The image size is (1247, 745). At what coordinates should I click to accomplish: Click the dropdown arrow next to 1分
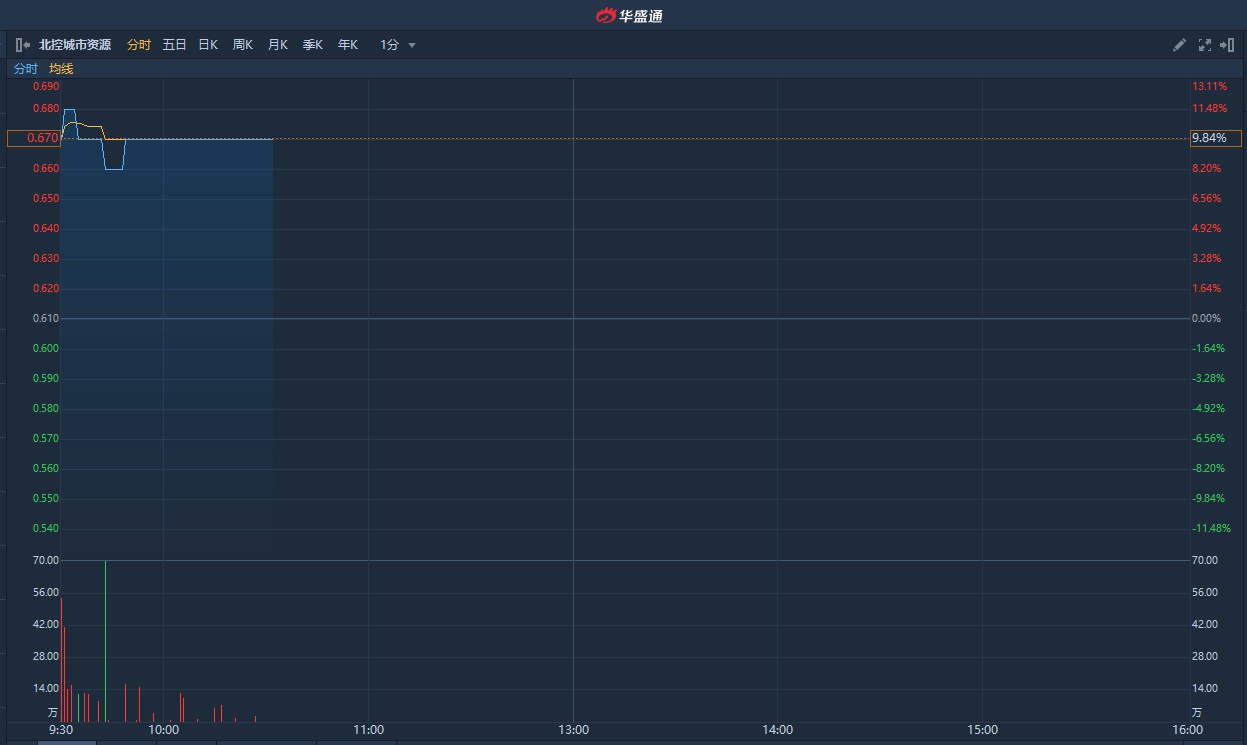[x=412, y=45]
